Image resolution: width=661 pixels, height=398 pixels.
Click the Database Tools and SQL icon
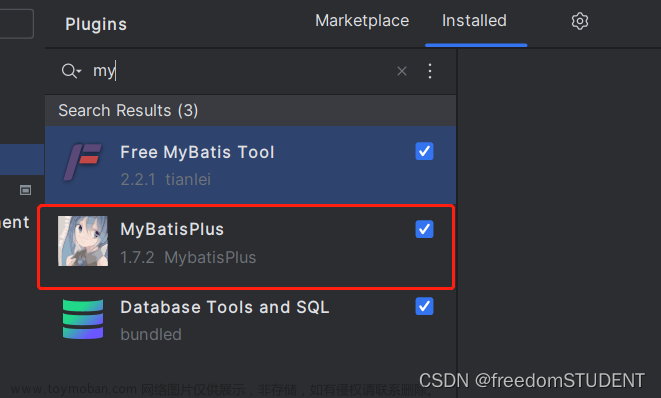tap(83, 319)
